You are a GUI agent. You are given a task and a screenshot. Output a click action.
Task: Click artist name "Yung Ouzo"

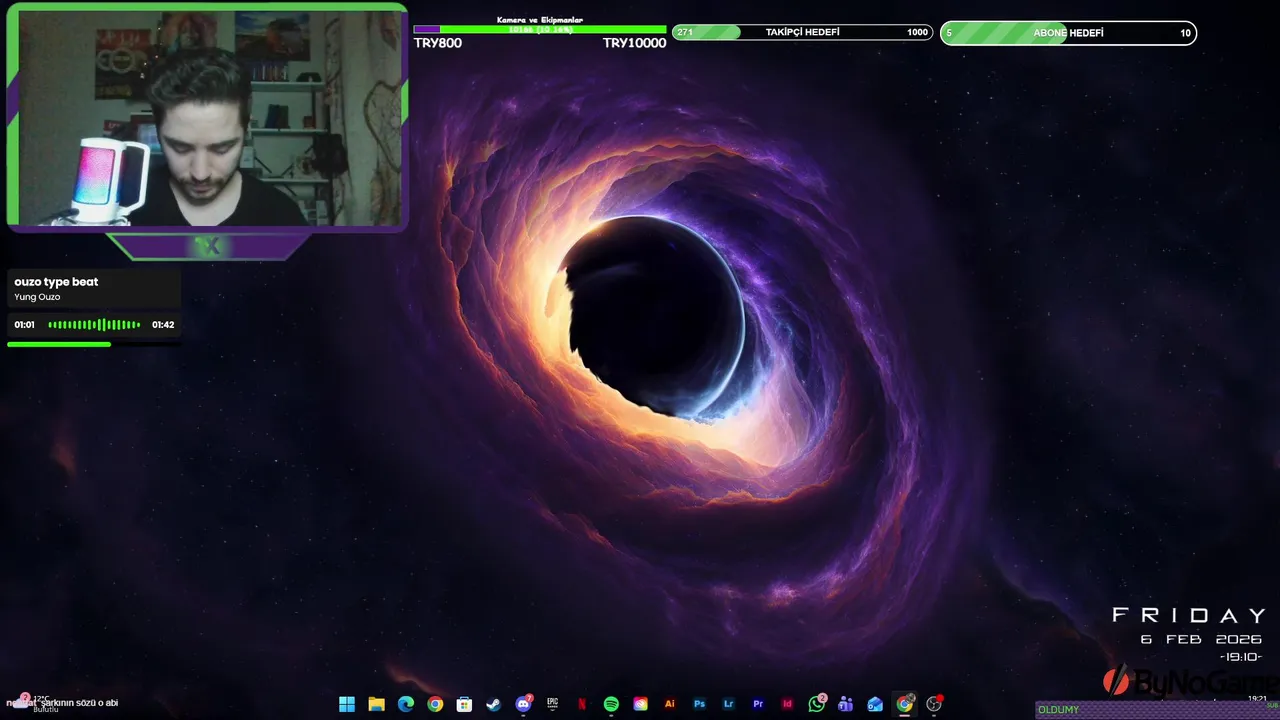click(37, 297)
